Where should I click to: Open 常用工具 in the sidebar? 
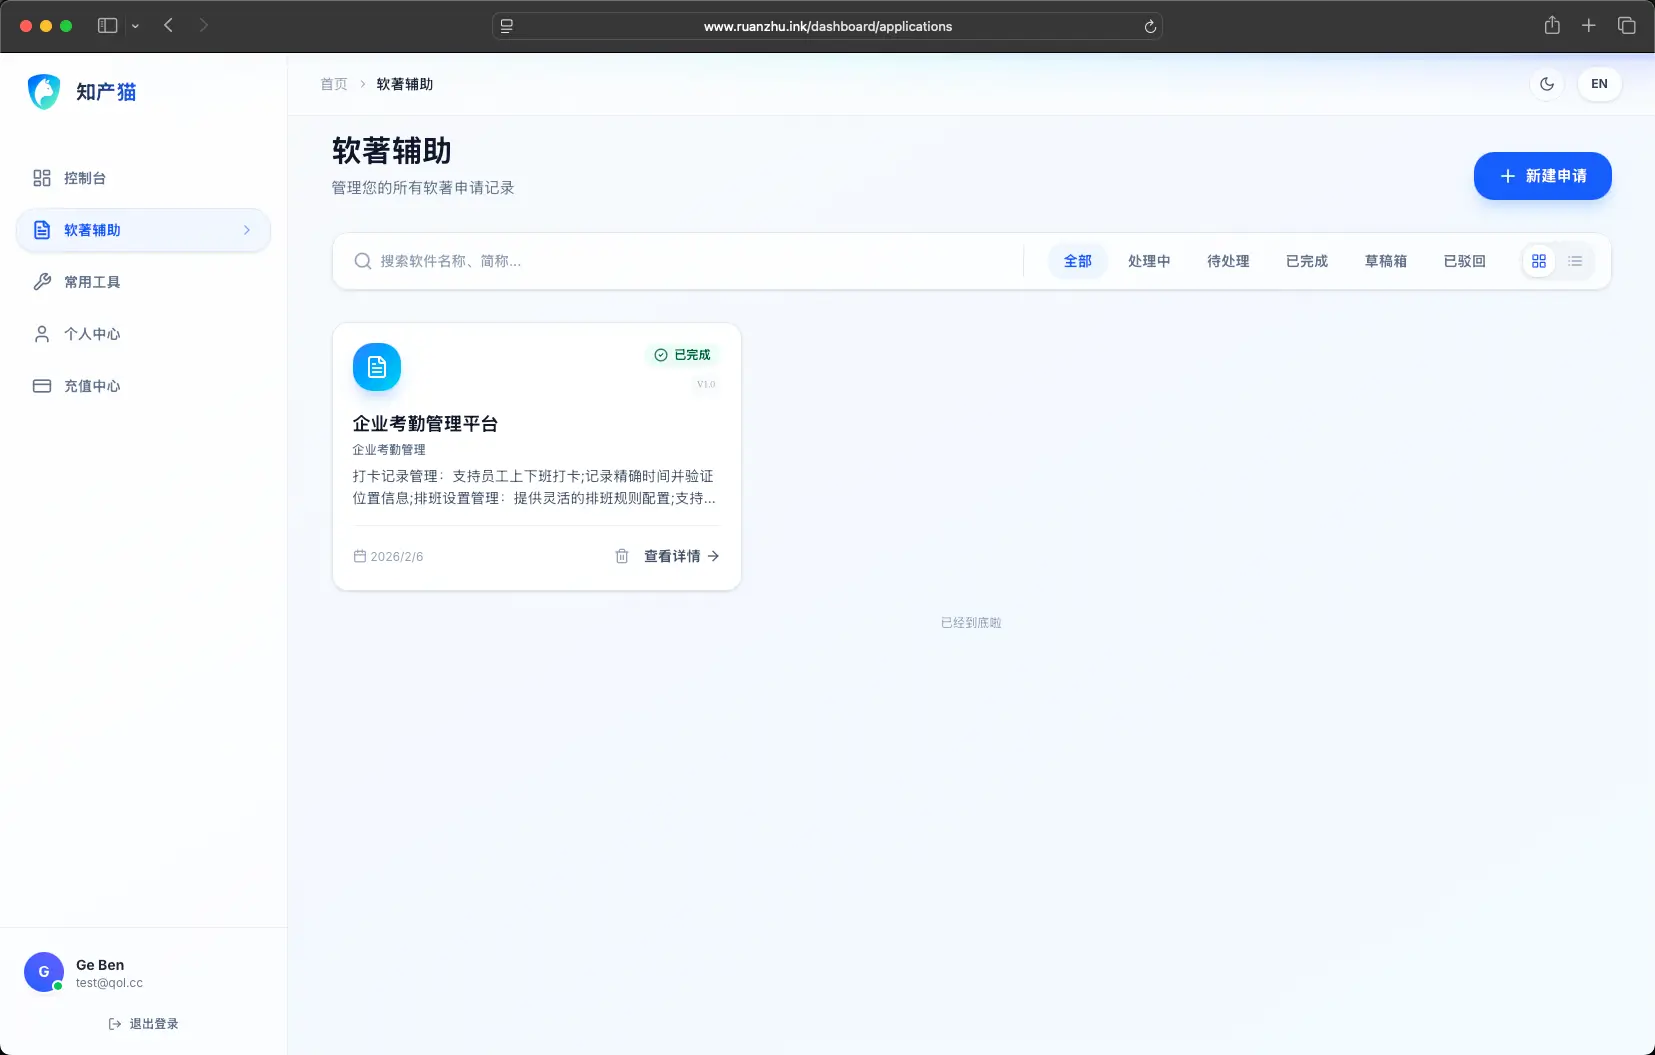click(92, 282)
